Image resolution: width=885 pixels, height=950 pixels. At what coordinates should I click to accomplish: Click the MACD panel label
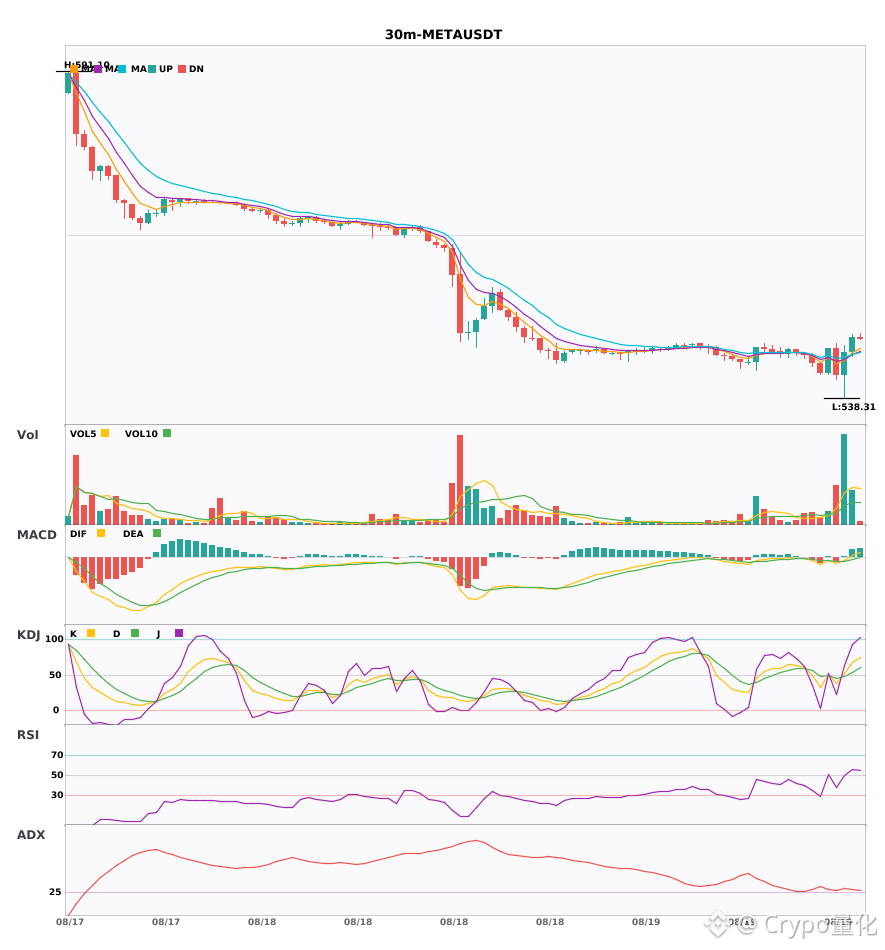pyautogui.click(x=36, y=535)
